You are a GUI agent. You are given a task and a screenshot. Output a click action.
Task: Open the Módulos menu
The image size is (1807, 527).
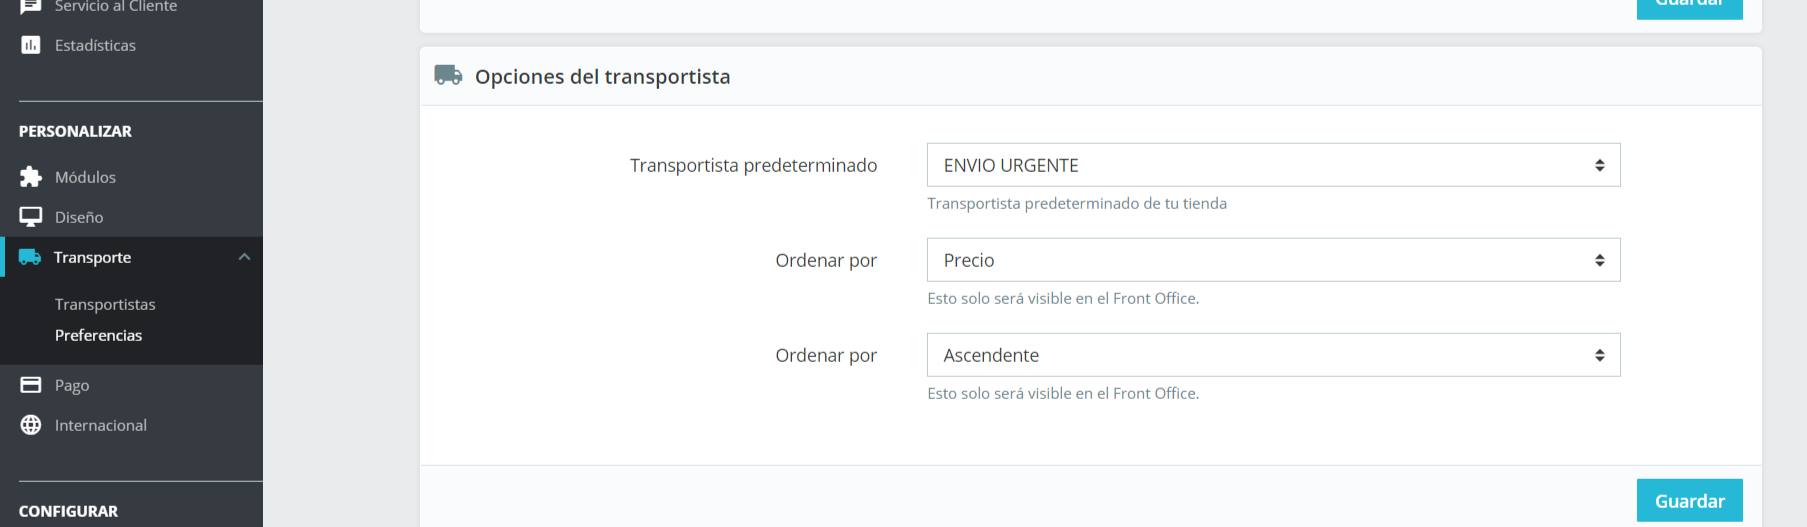click(x=85, y=177)
